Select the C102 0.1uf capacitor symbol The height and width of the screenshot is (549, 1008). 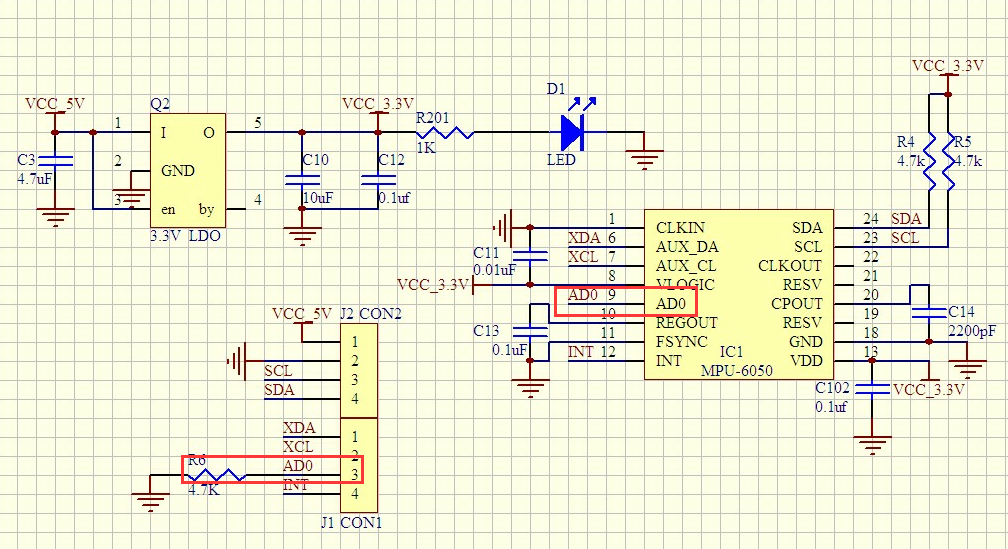[x=872, y=389]
